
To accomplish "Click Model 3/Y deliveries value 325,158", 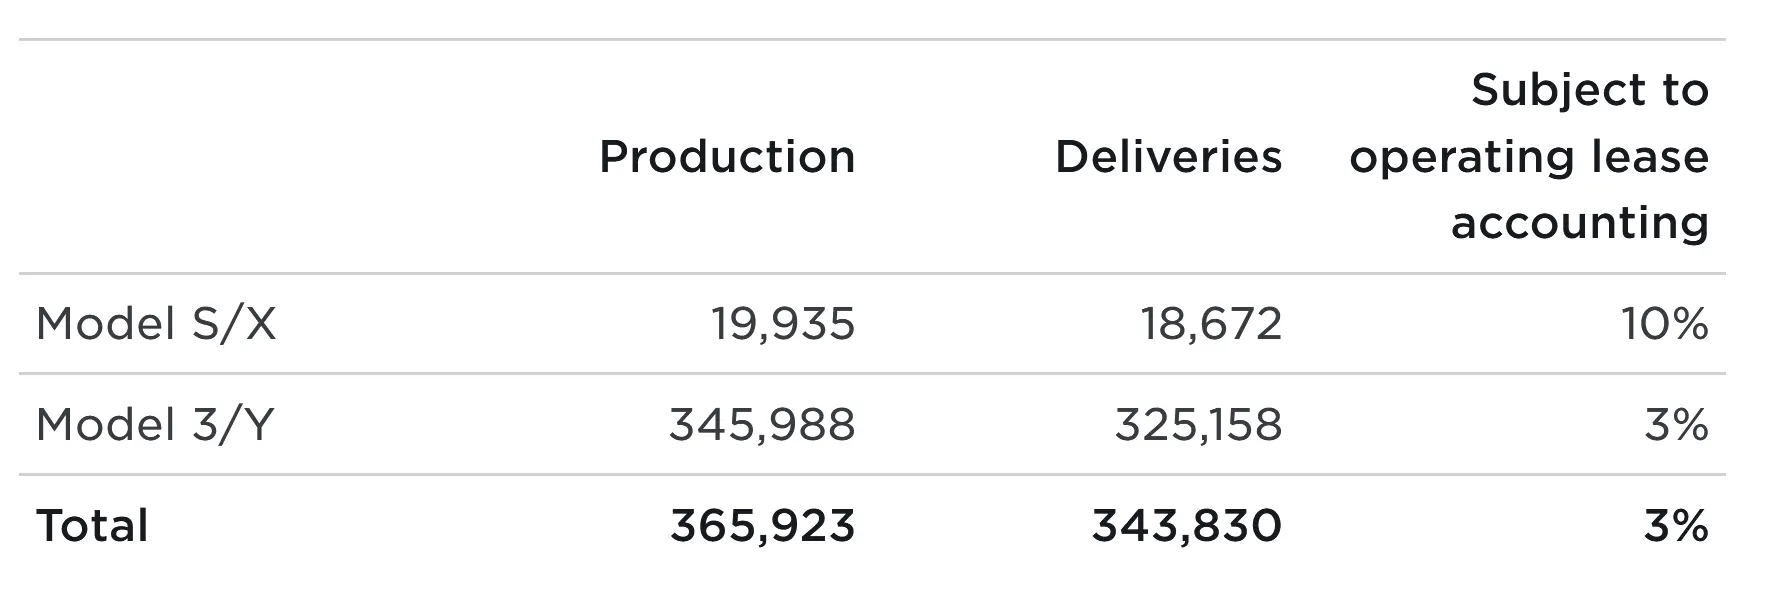I will coord(1198,425).
